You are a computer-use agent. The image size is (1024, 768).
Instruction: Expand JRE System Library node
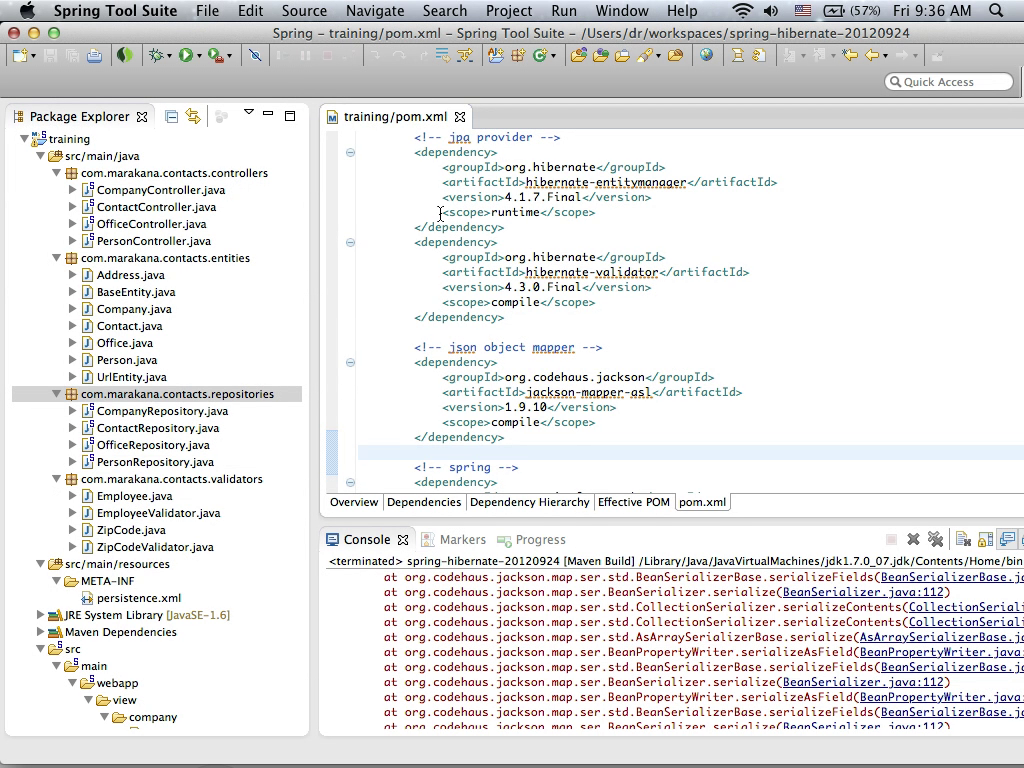click(x=40, y=615)
